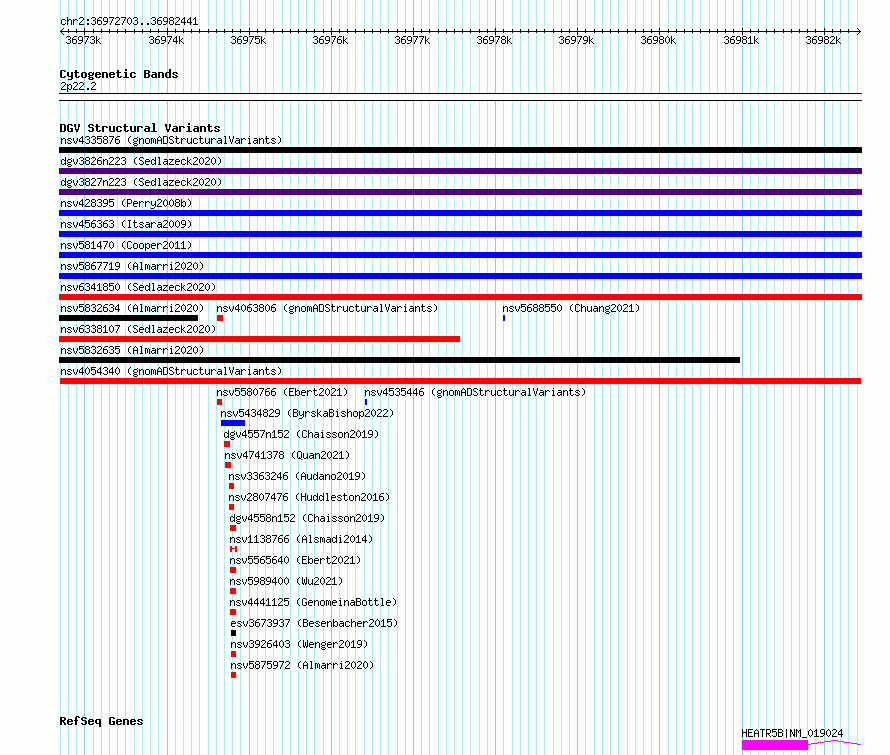Click the 36973k ruler tick label
The height and width of the screenshot is (755, 890).
tap(83, 40)
